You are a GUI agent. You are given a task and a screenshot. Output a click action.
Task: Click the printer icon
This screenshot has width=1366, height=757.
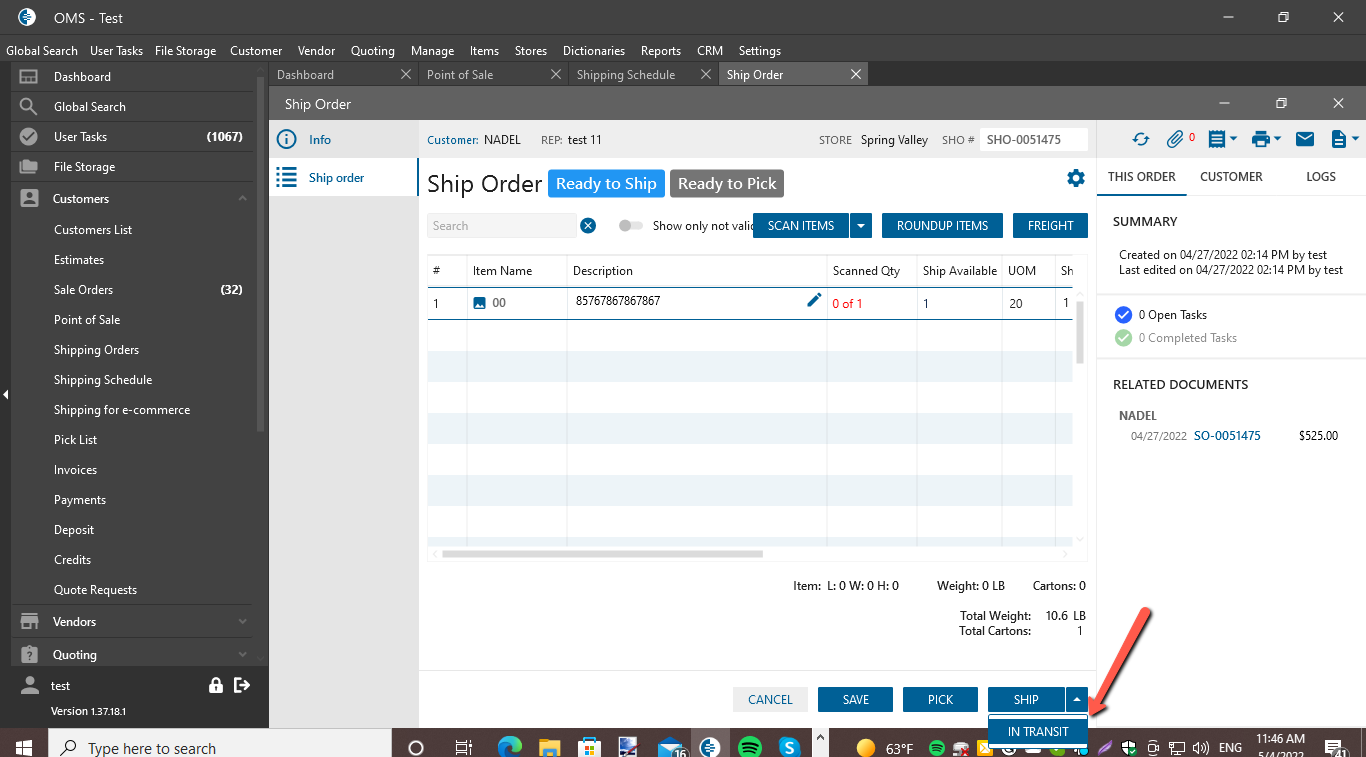click(1259, 140)
